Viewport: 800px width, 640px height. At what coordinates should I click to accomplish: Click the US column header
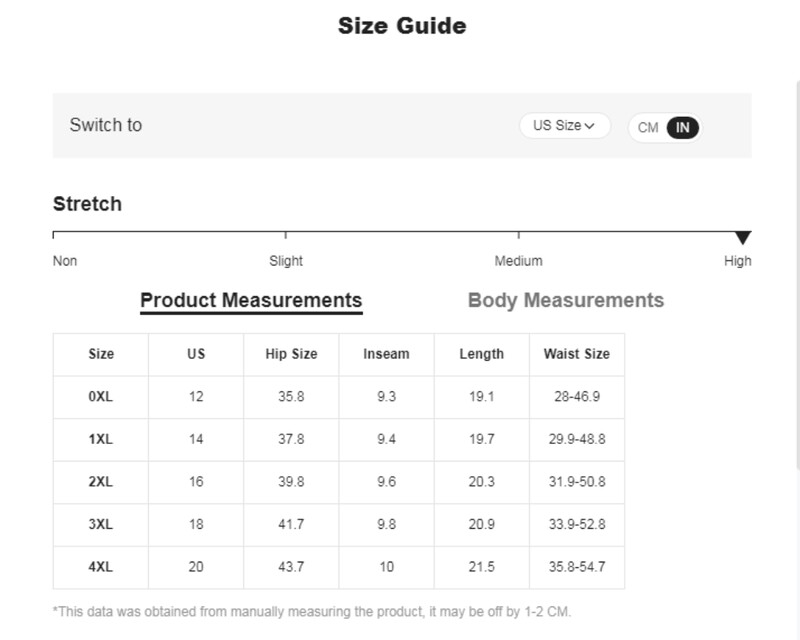pos(196,354)
